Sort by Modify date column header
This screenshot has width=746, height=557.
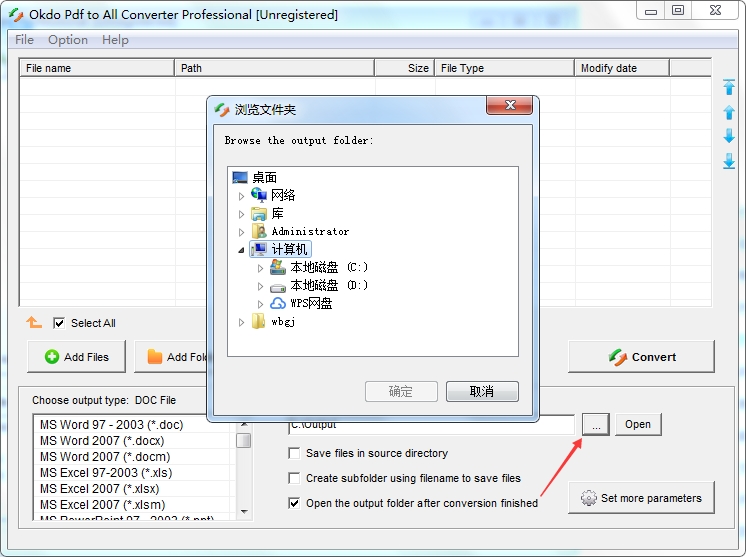[x=622, y=68]
